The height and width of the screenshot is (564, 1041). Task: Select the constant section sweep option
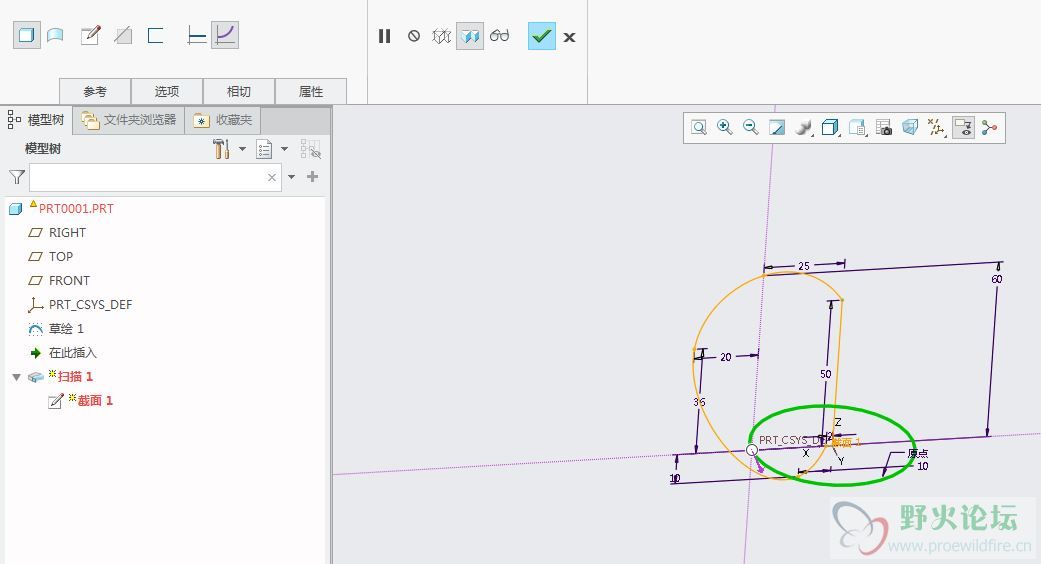197,35
